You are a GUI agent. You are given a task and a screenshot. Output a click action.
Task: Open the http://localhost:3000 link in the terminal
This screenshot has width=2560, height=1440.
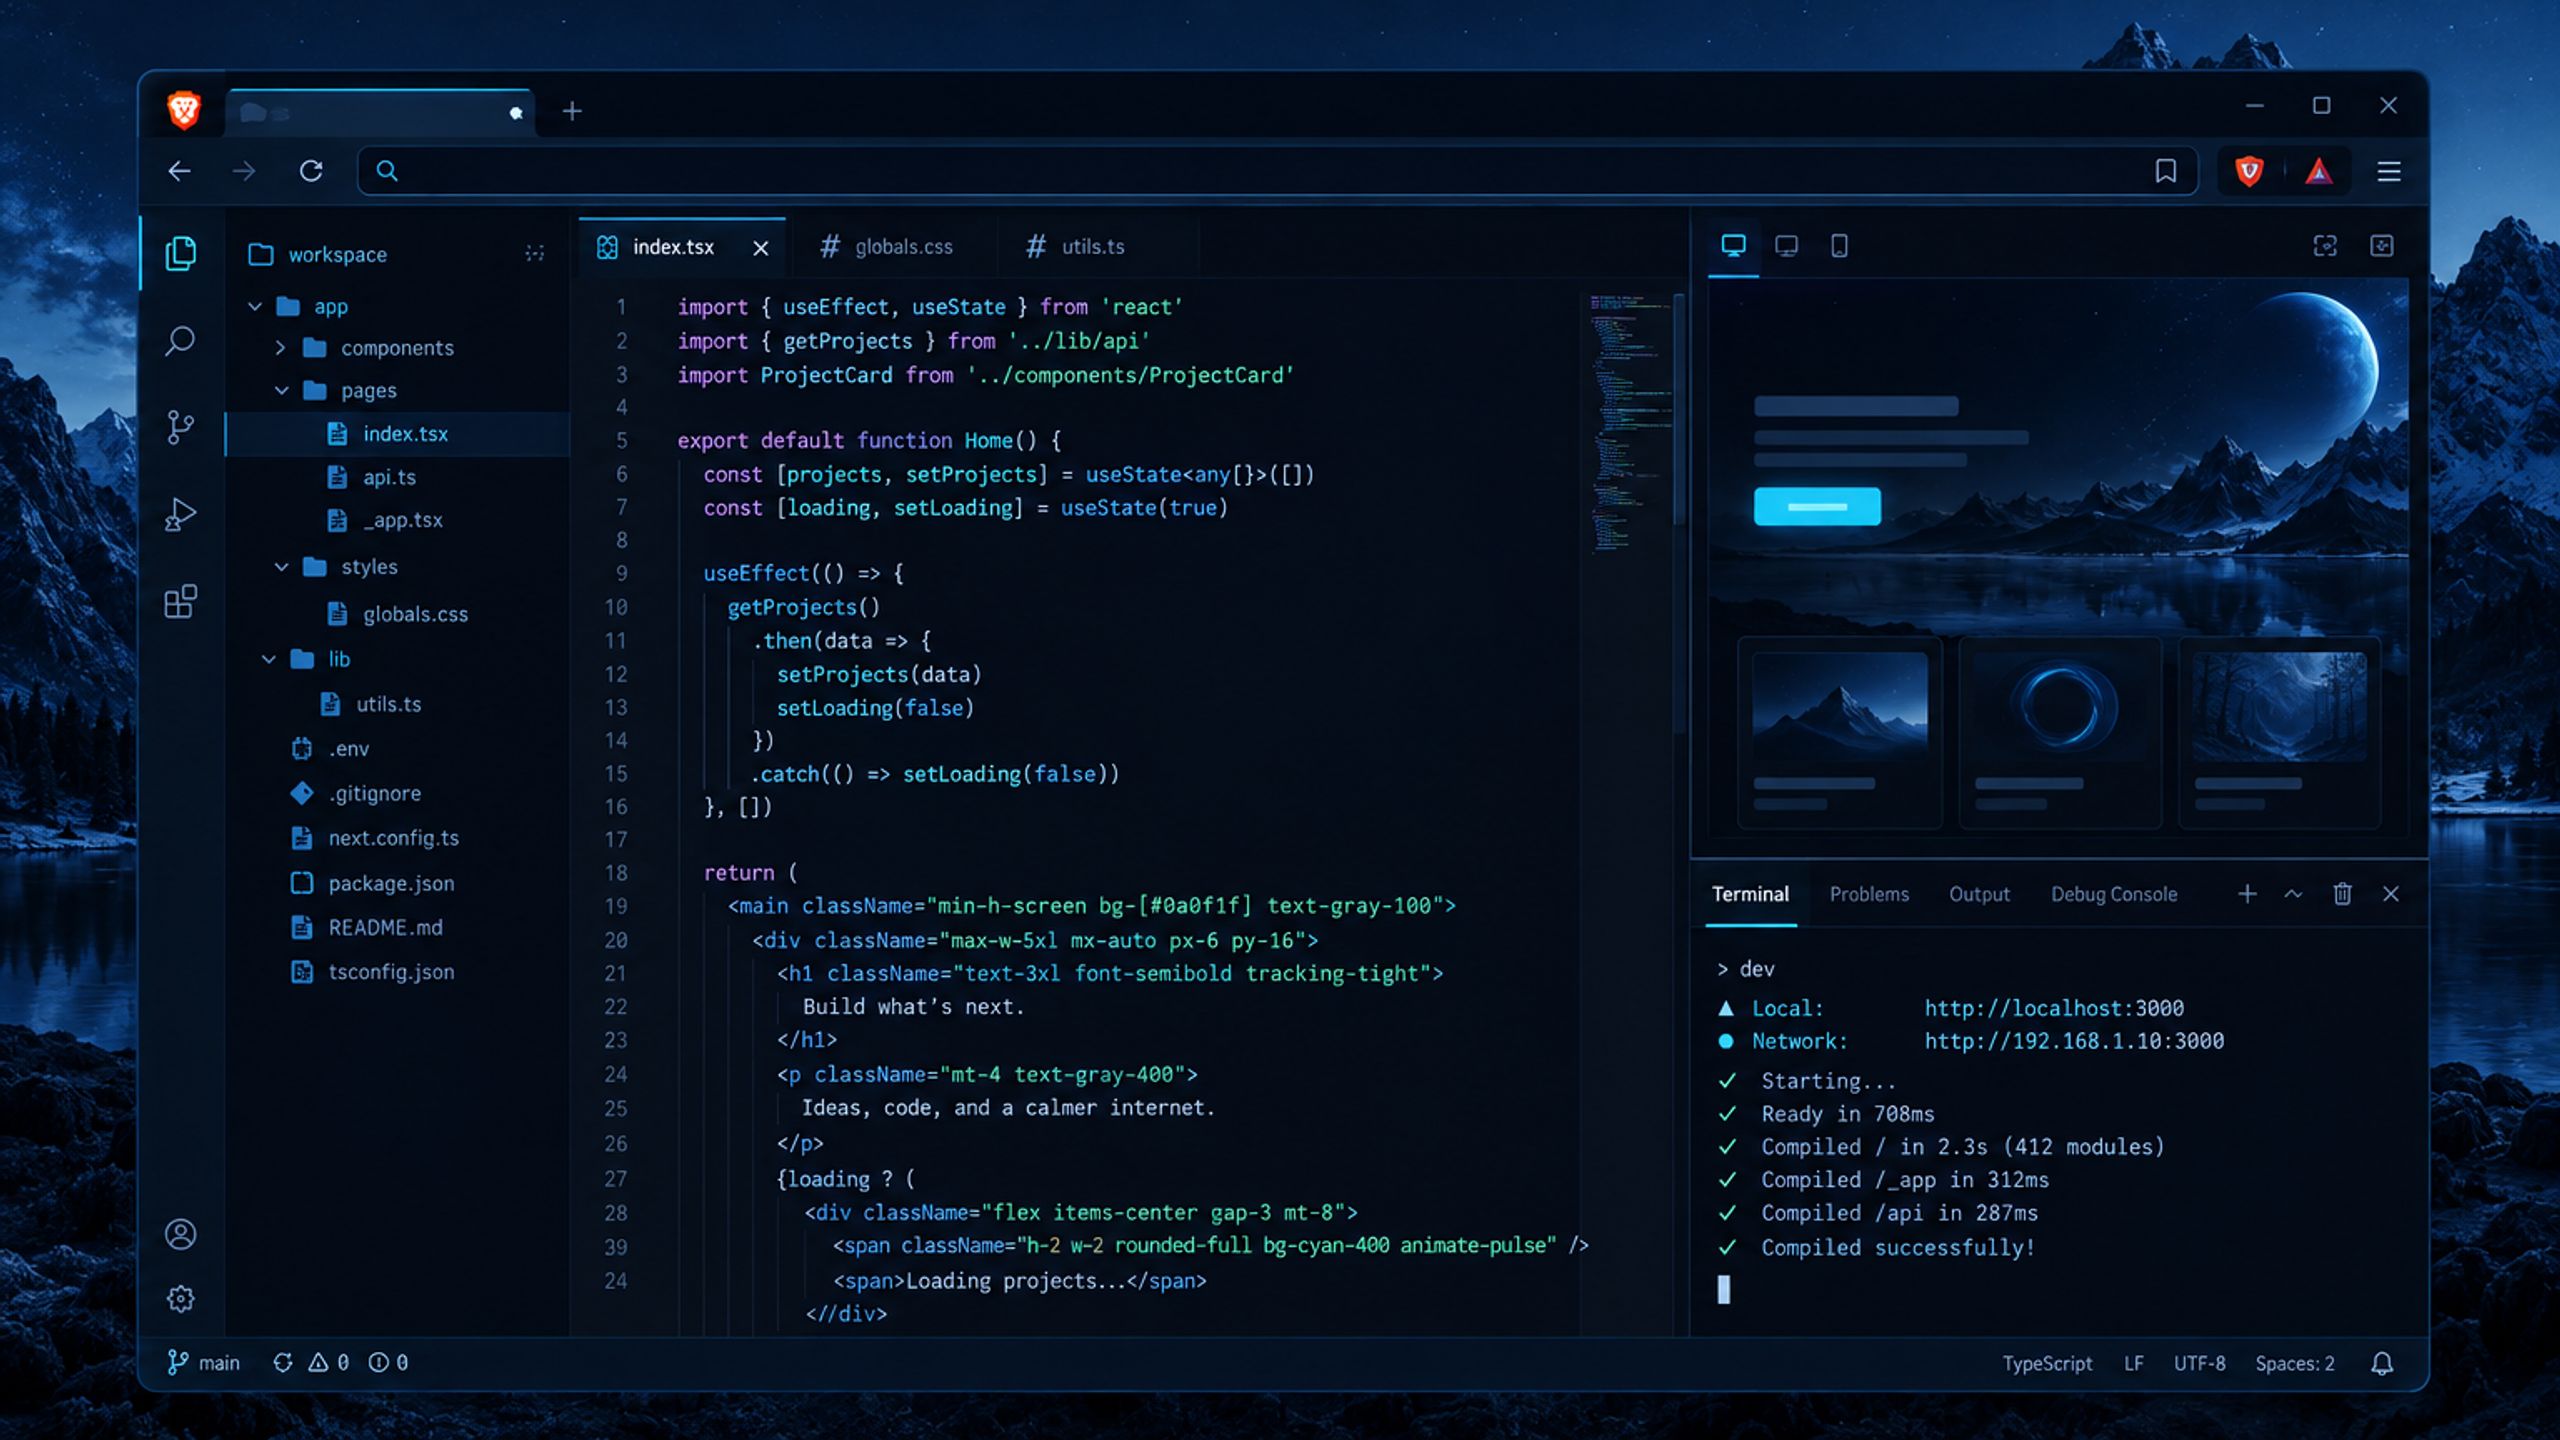(2054, 1008)
